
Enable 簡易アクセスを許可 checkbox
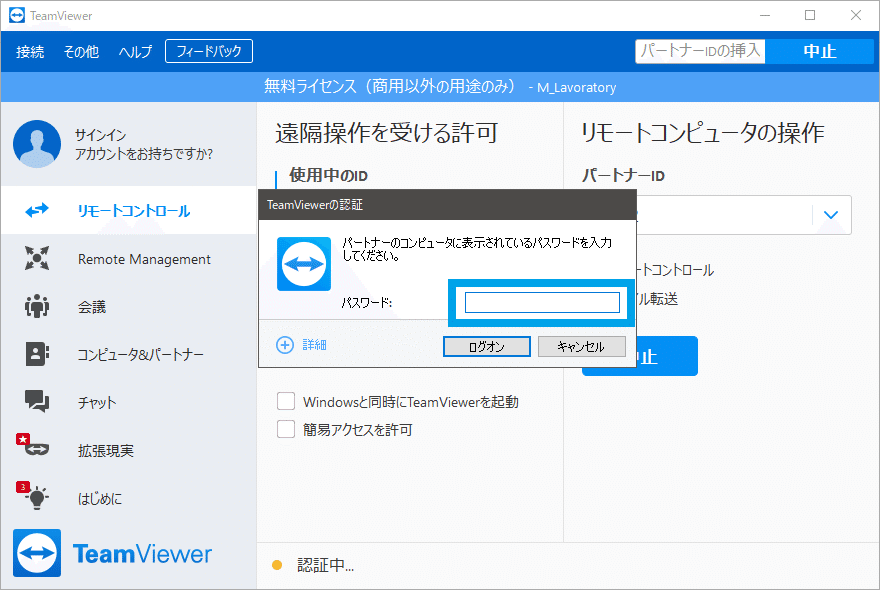click(x=286, y=429)
